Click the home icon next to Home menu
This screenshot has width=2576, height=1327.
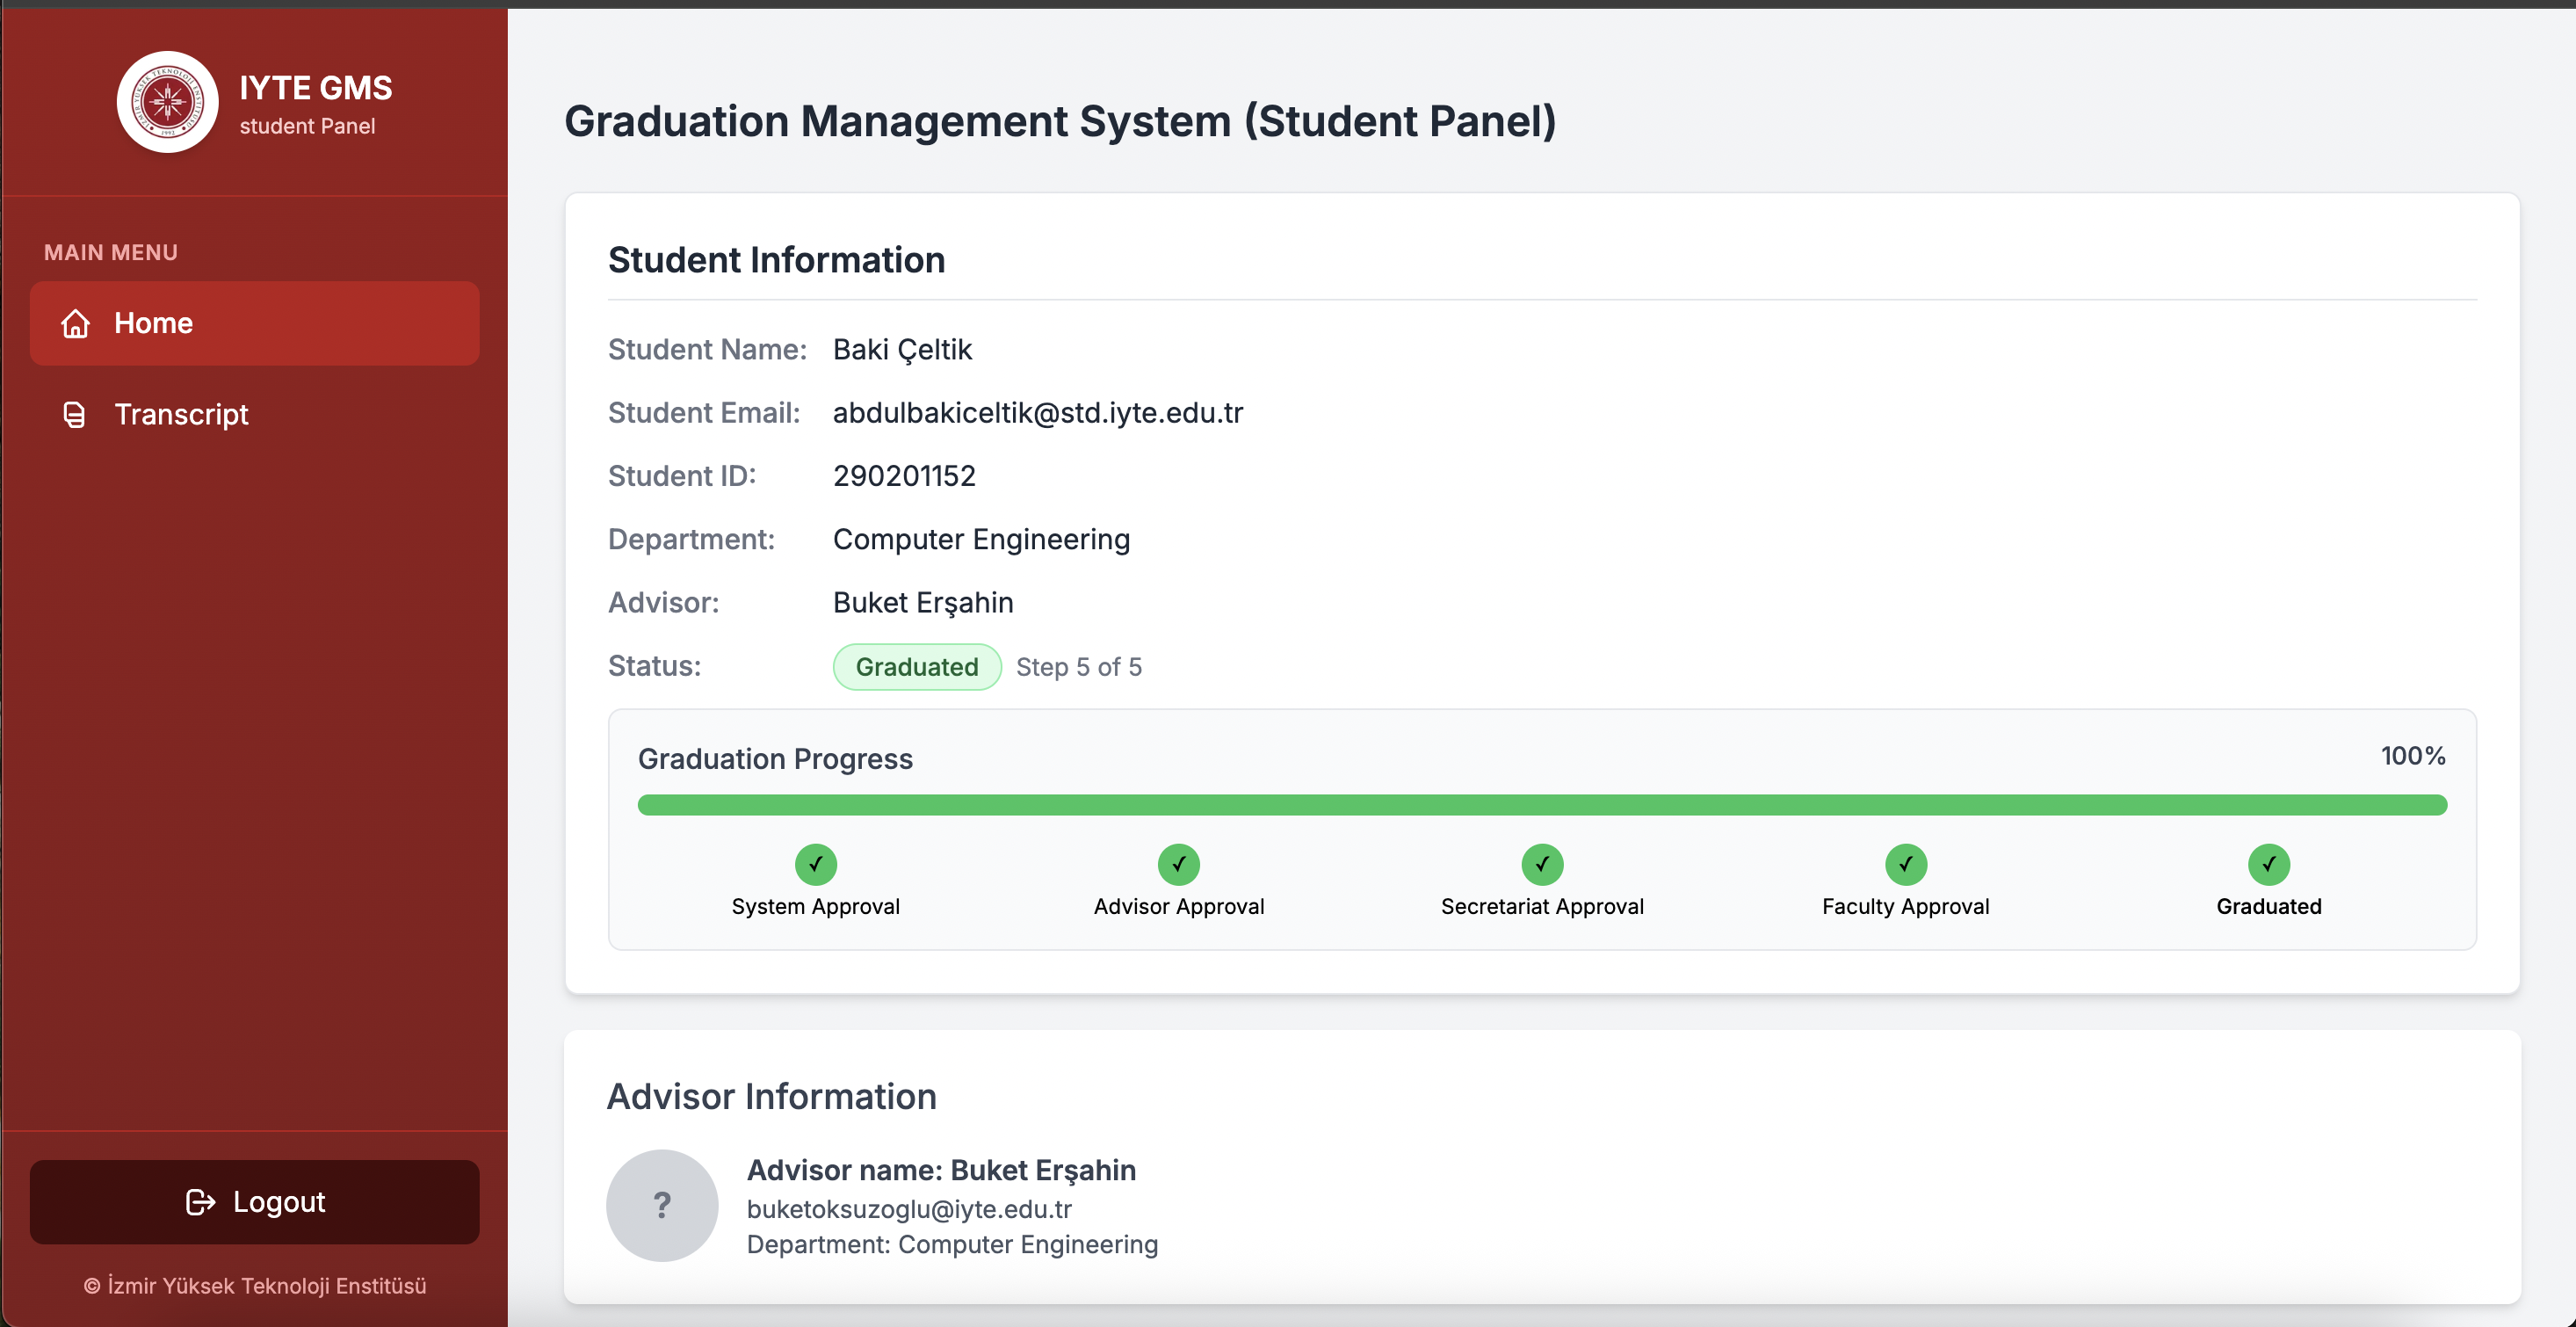pos(76,323)
